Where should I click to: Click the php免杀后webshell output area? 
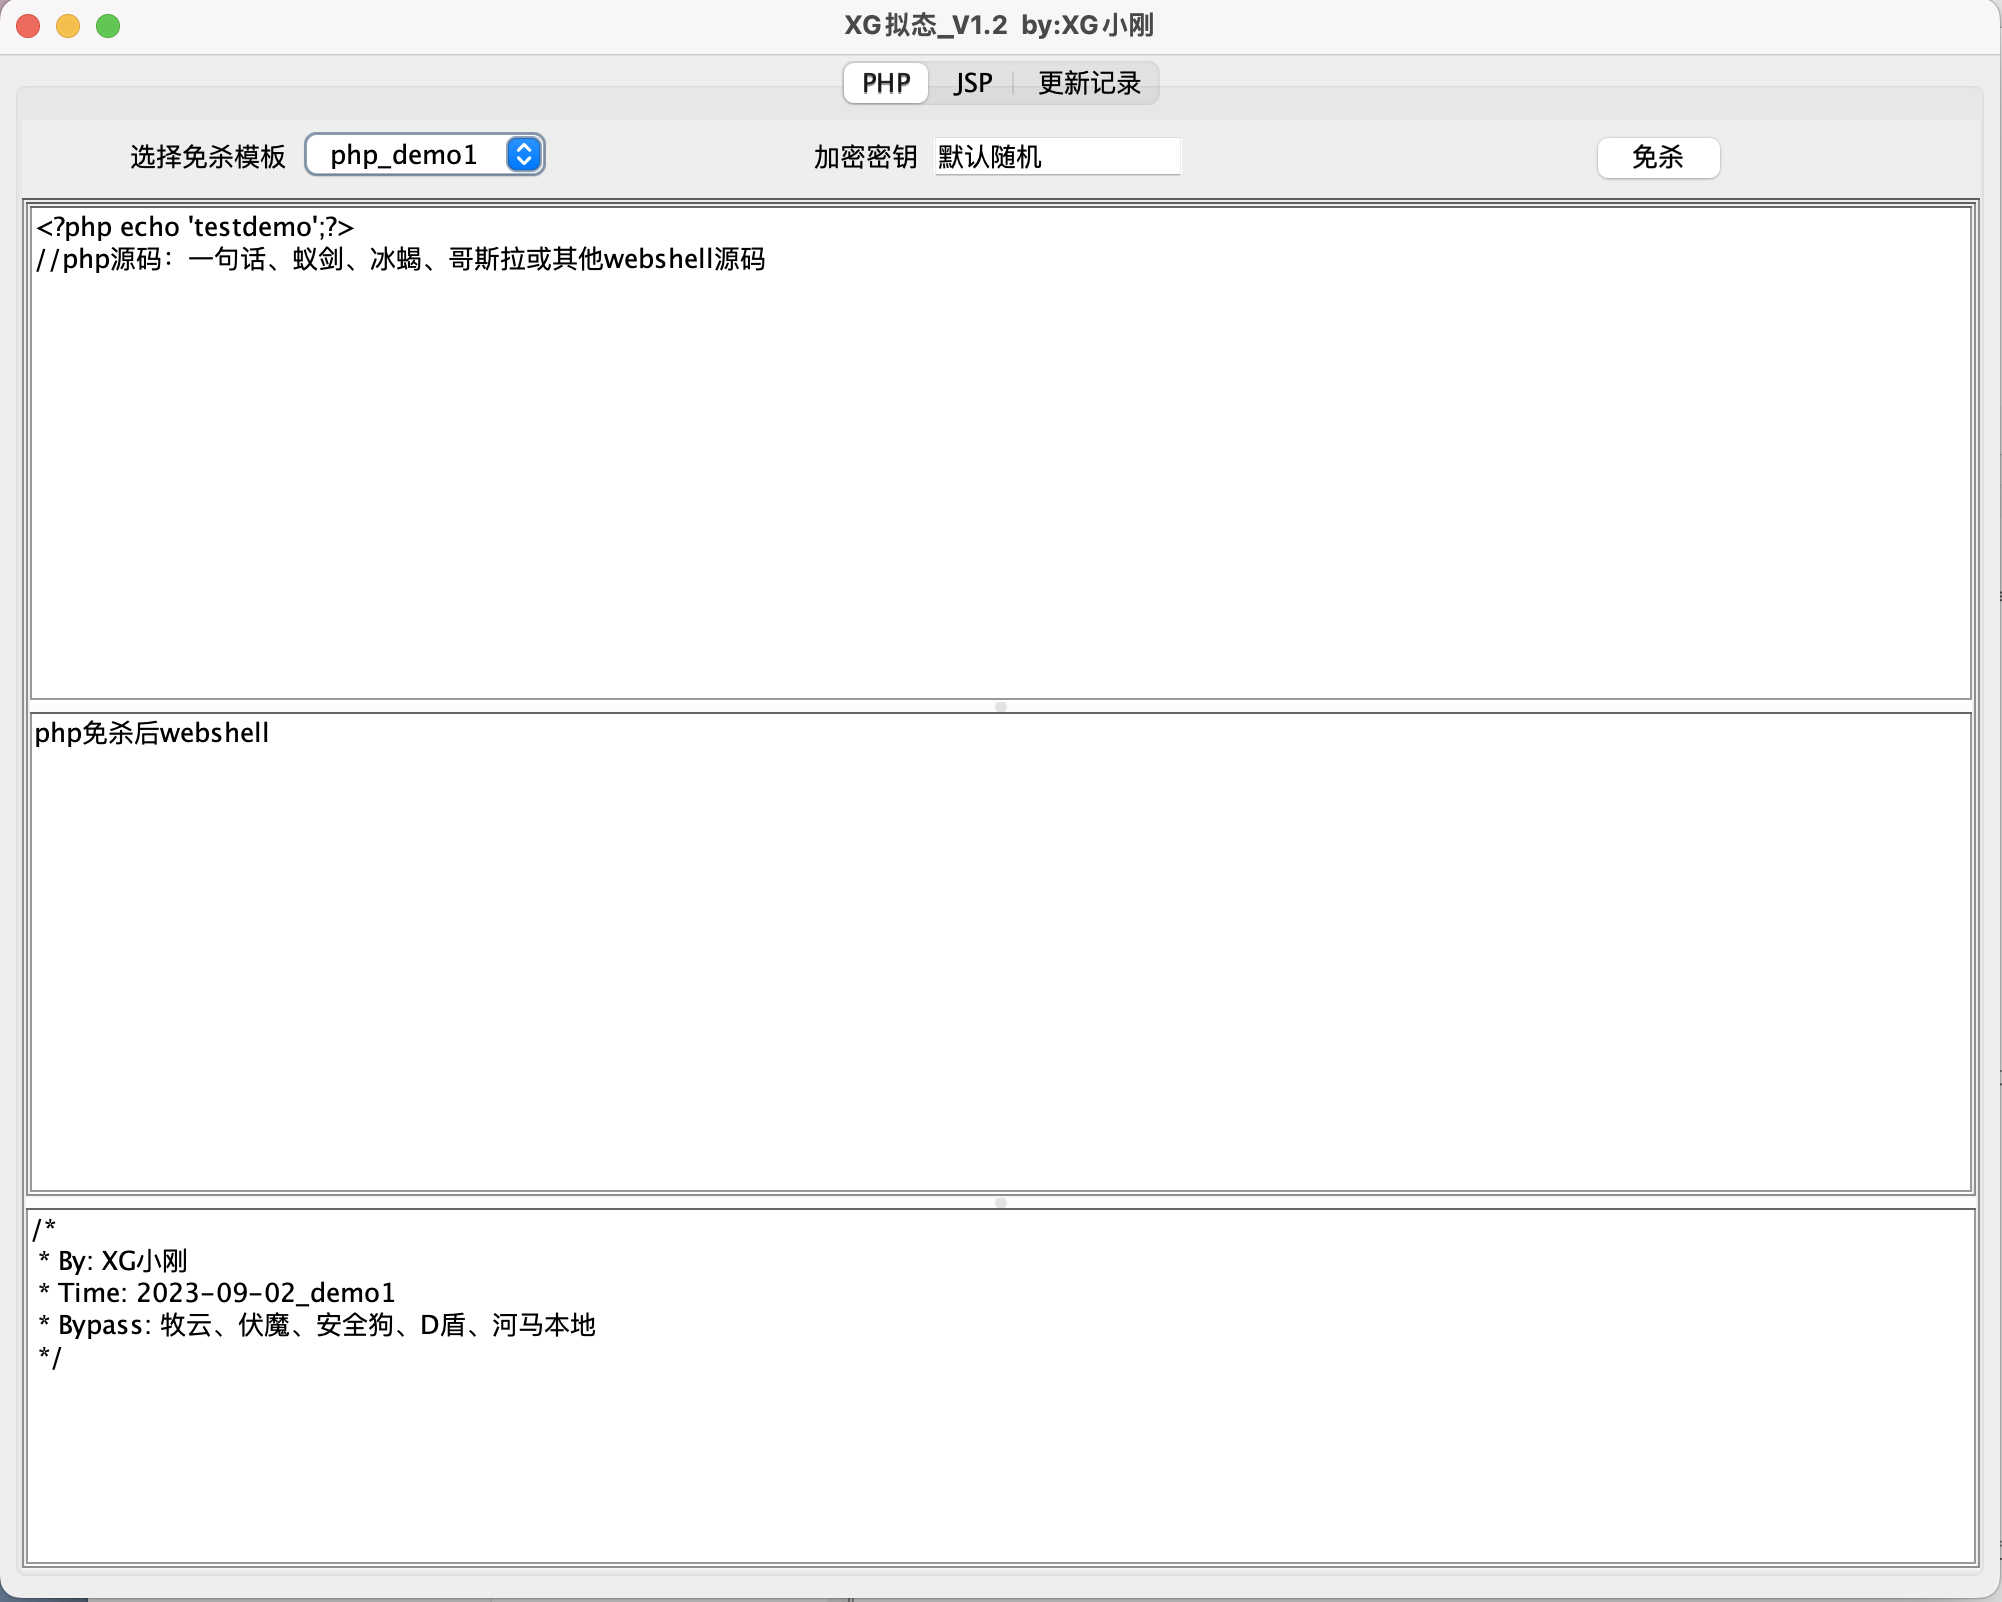pos(152,733)
